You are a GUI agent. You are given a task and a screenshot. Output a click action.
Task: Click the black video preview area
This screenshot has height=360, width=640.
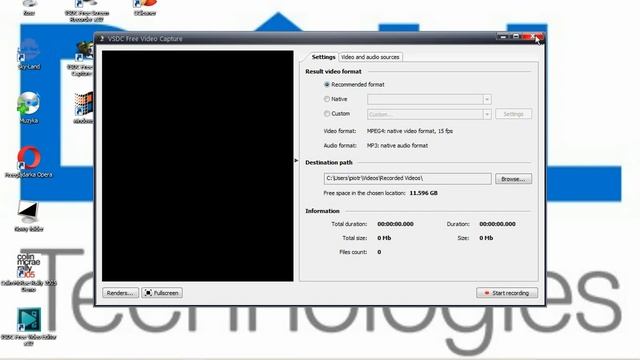[x=198, y=166]
